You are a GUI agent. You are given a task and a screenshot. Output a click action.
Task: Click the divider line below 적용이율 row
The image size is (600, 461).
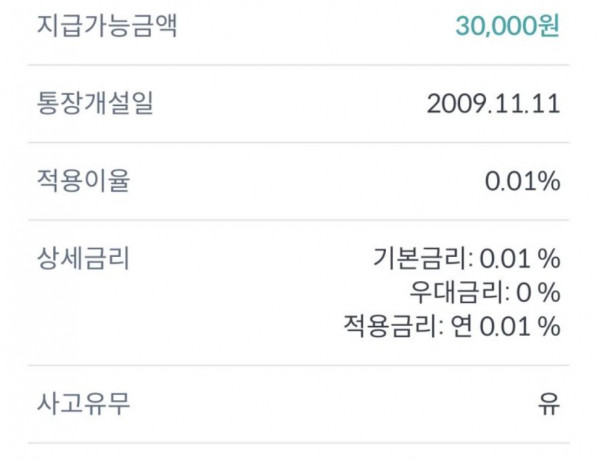[300, 221]
